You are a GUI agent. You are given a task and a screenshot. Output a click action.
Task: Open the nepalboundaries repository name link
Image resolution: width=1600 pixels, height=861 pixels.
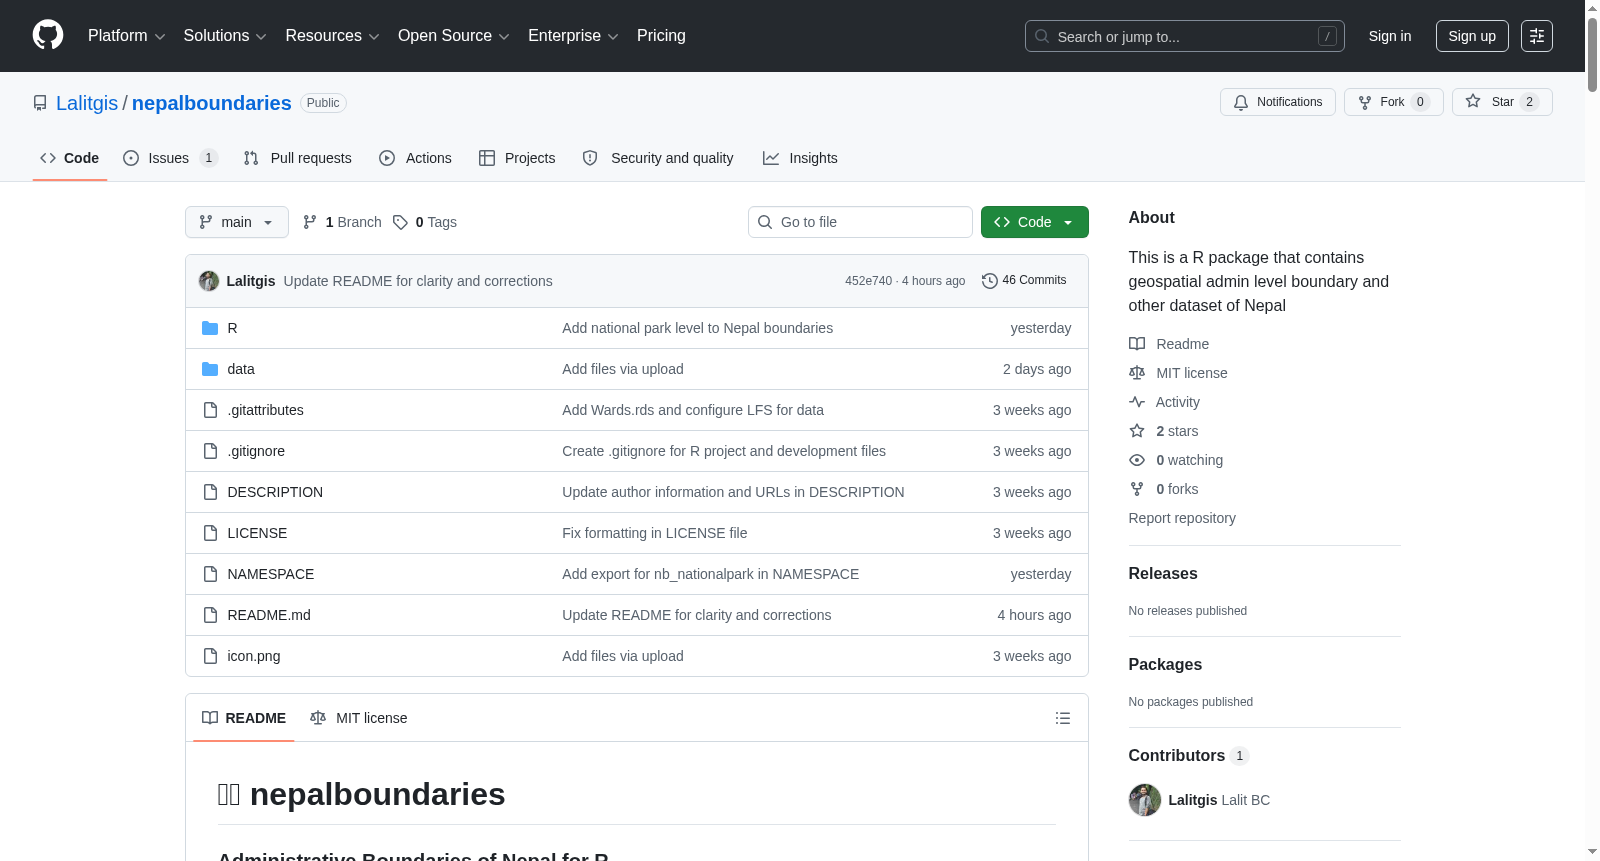(212, 103)
